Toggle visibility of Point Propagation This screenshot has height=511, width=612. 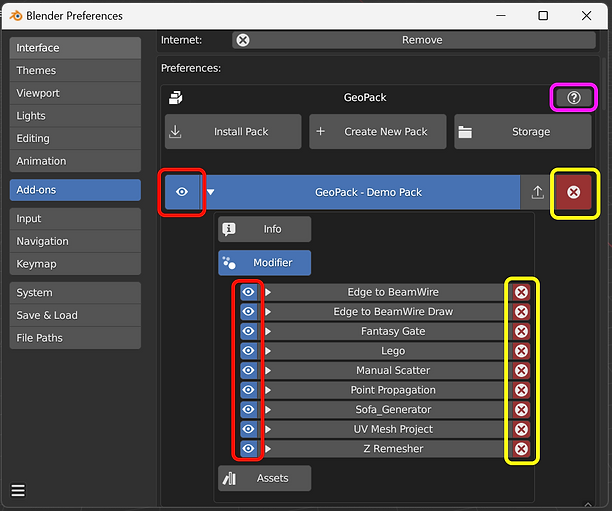pyautogui.click(x=248, y=390)
